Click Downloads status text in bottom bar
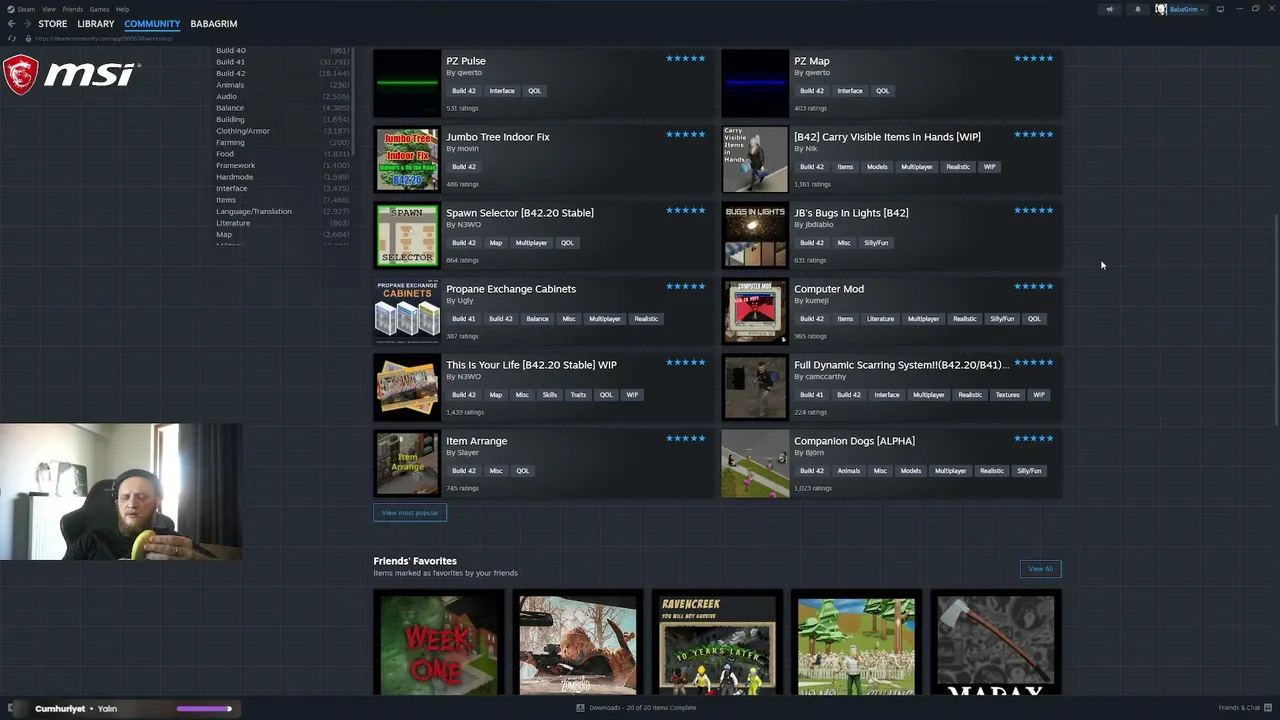Screen dimensions: 1280x720 643,708
